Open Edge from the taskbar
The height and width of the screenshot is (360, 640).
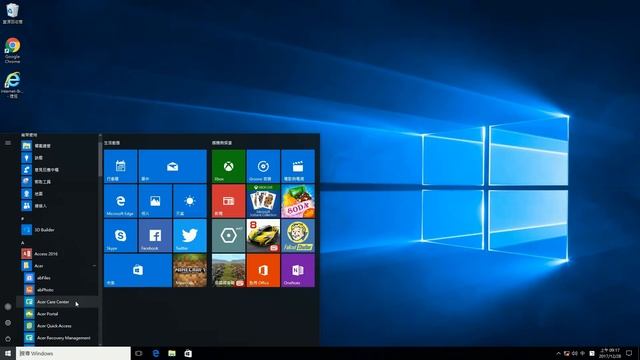pos(156,353)
